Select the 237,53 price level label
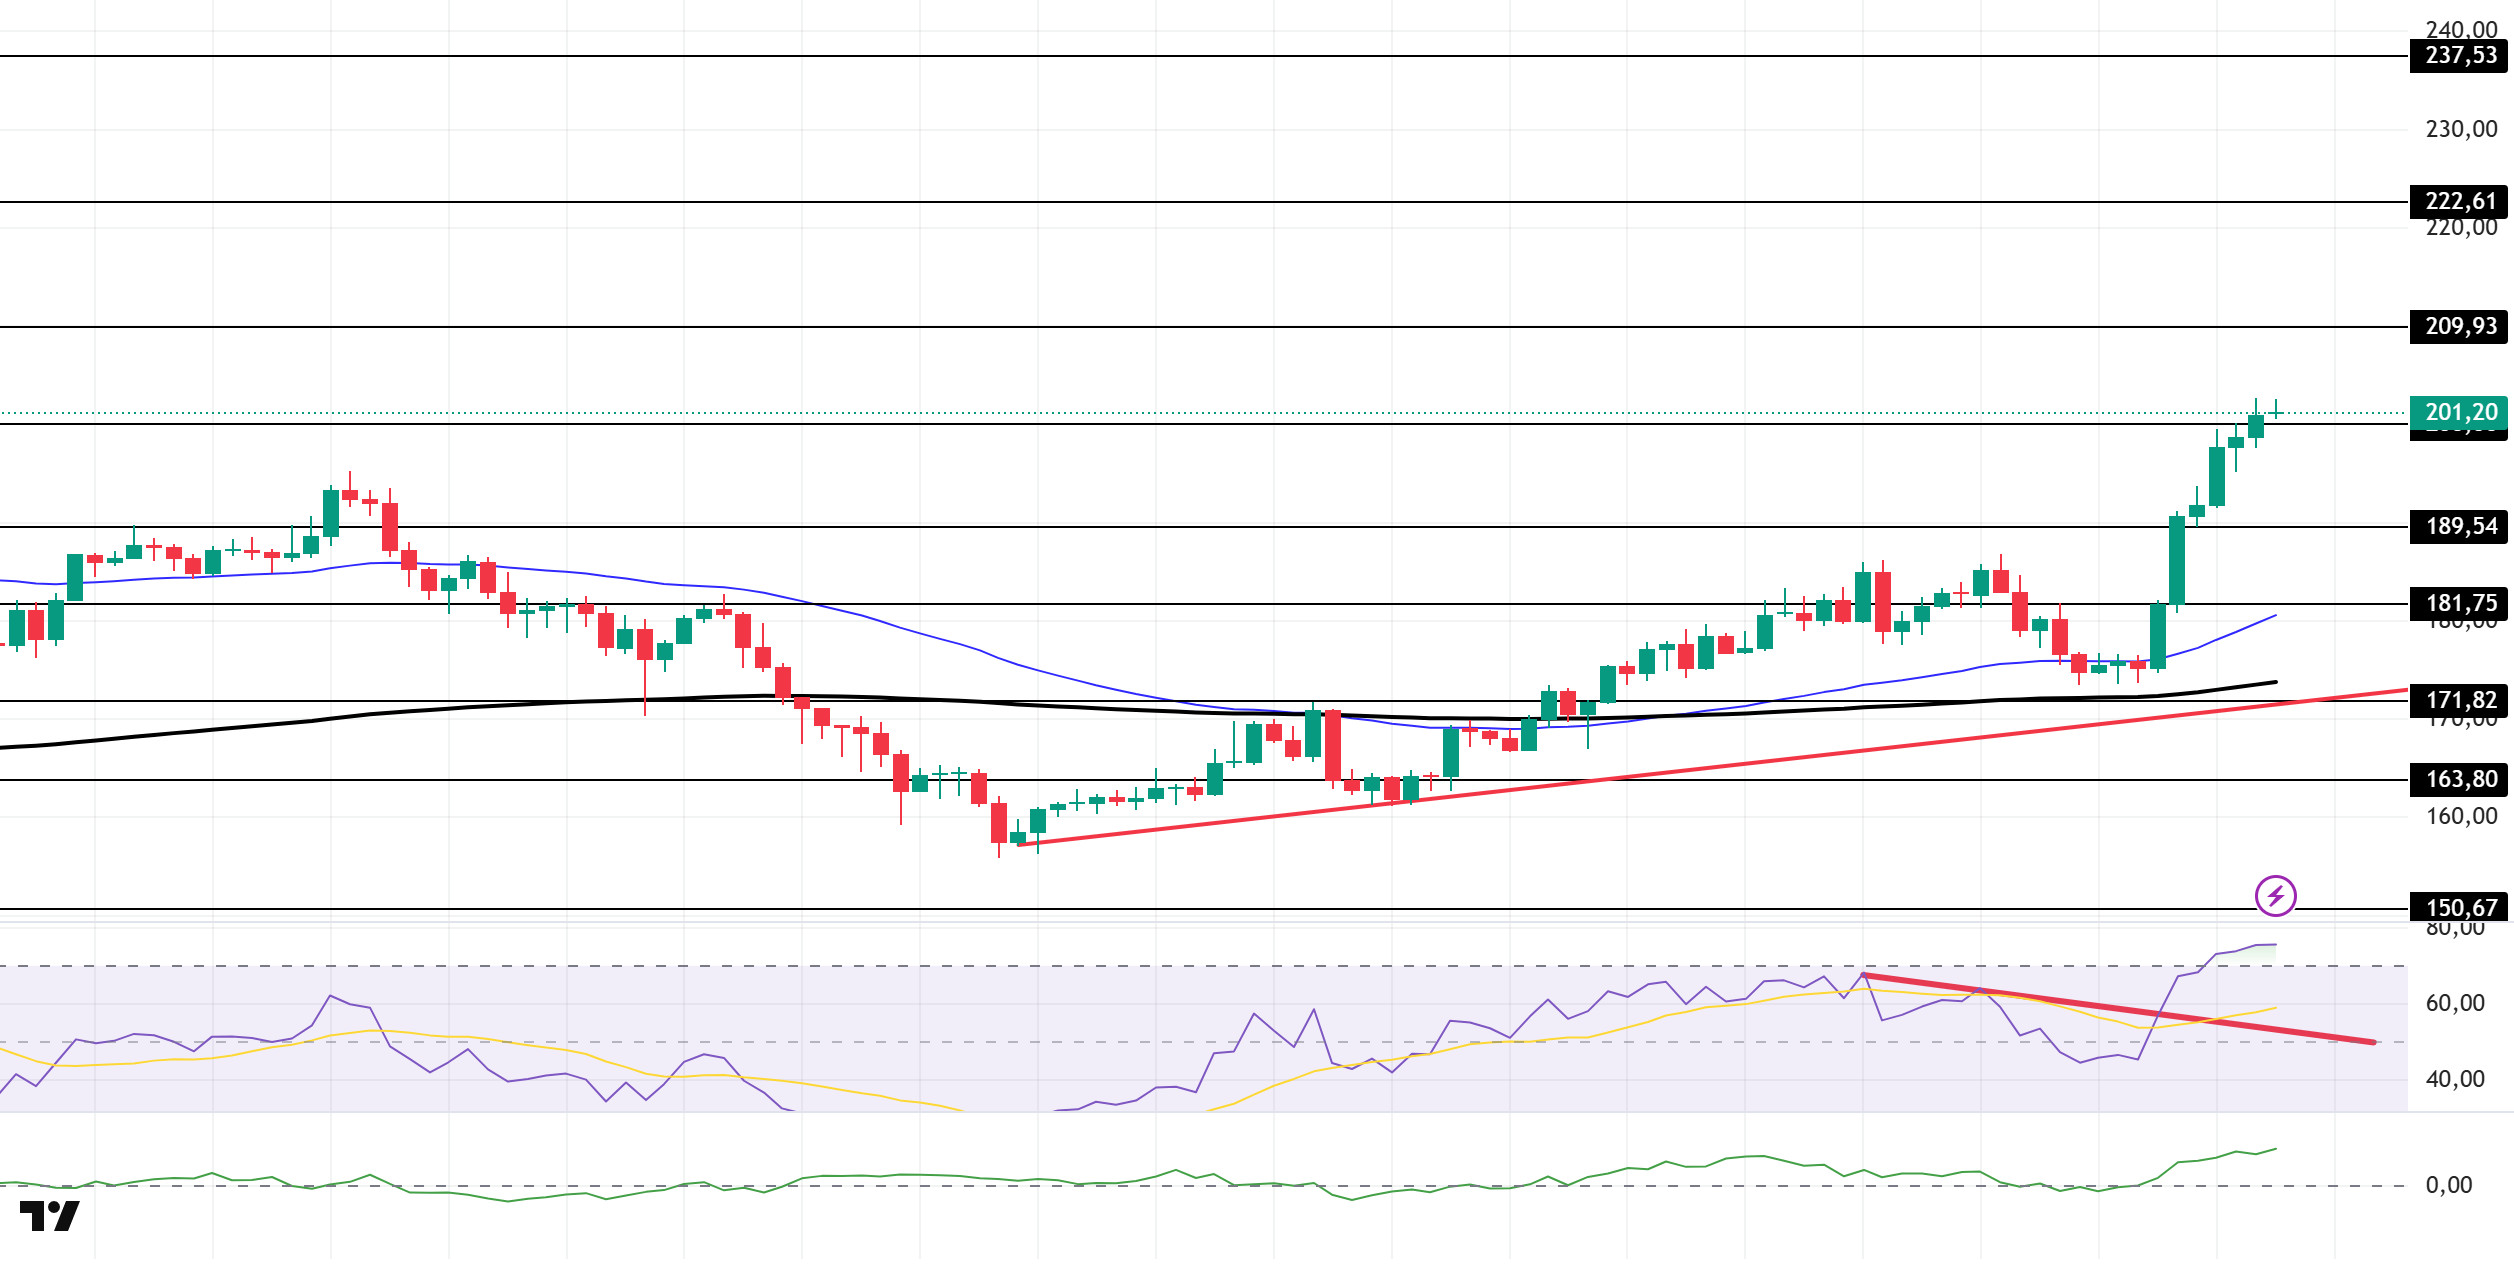This screenshot has height=1274, width=2514. click(2459, 56)
